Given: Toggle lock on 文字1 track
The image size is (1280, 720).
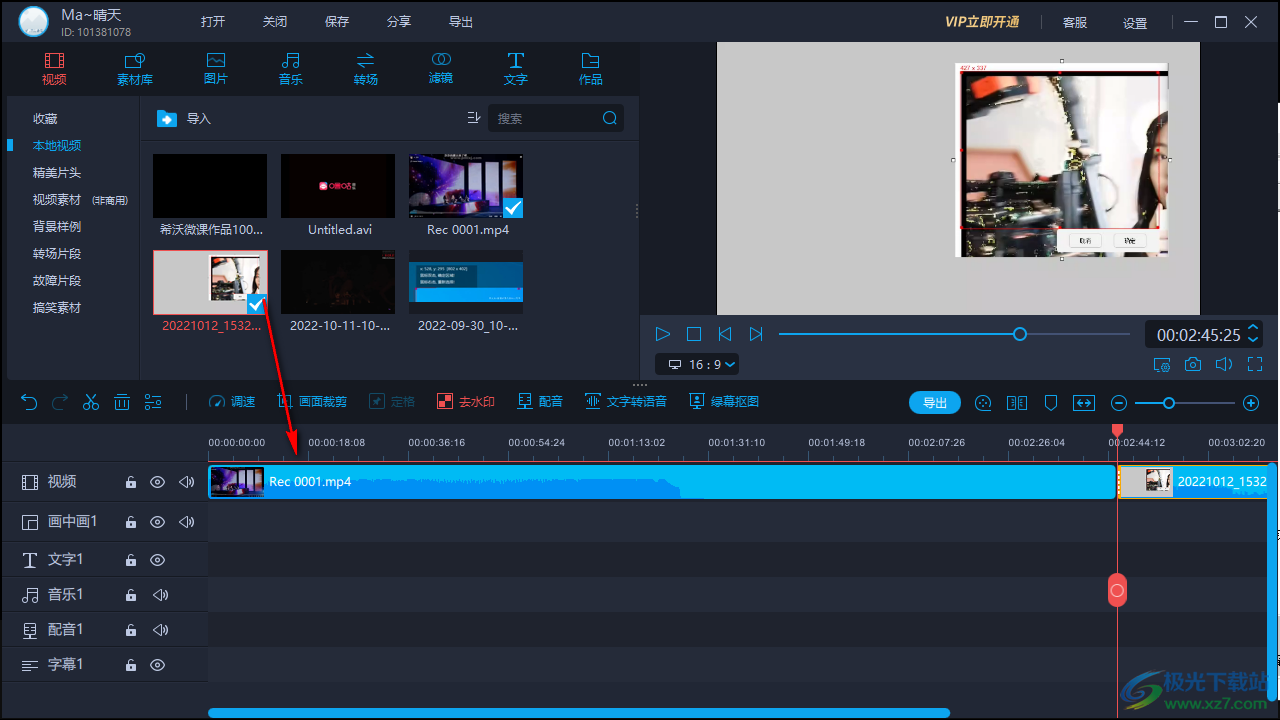Looking at the screenshot, I should pos(130,560).
